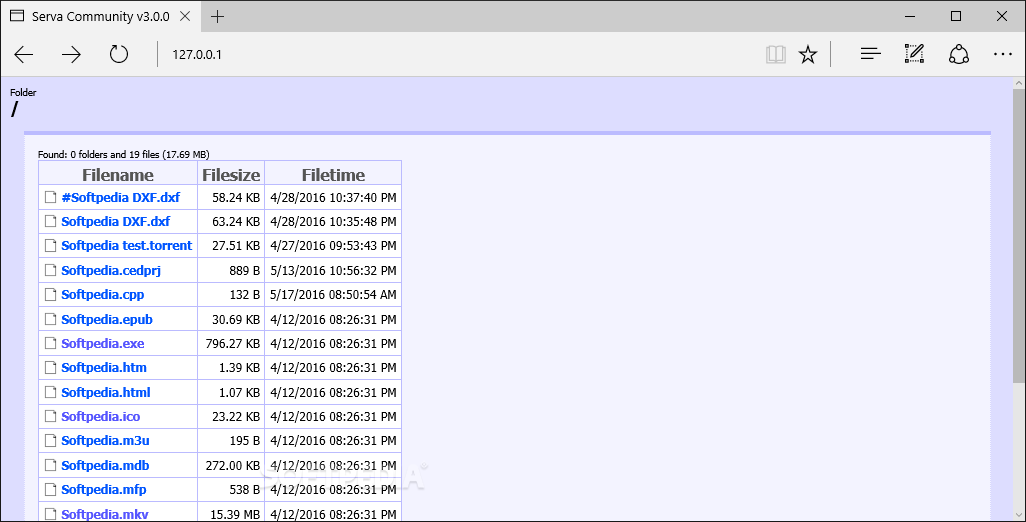Click the 5/17/2016 08:50:54 AM filetime
Screen dimensions: 1026x522
click(333, 295)
